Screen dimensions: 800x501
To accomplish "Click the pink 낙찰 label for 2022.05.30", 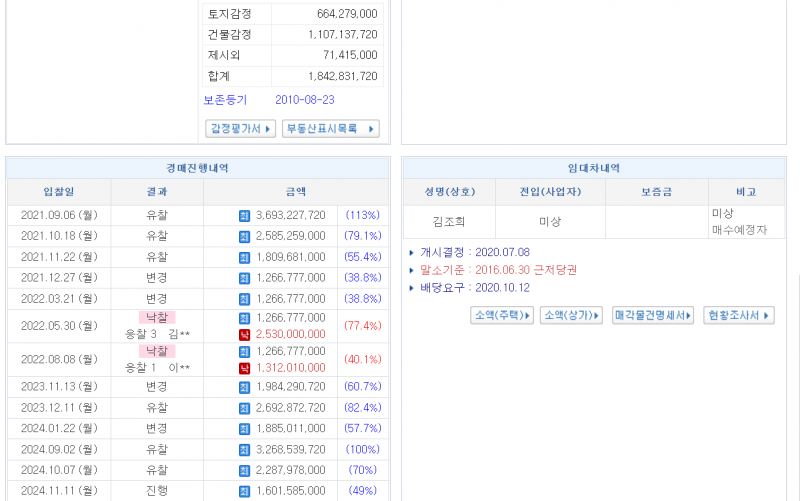I will click(157, 318).
